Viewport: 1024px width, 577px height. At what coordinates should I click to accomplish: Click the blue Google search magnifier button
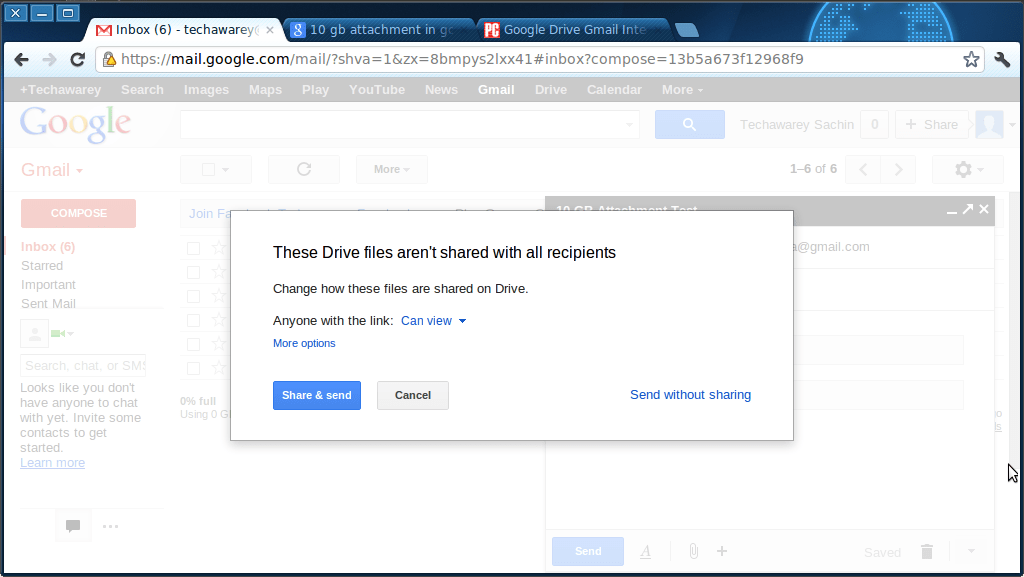point(690,124)
